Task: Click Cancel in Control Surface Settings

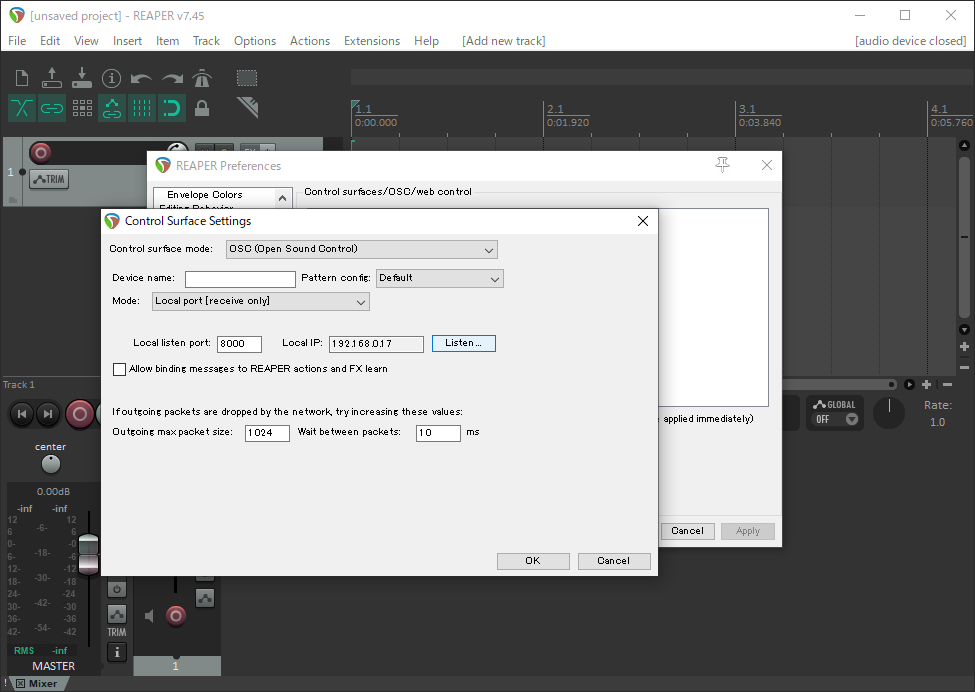Action: tap(614, 561)
